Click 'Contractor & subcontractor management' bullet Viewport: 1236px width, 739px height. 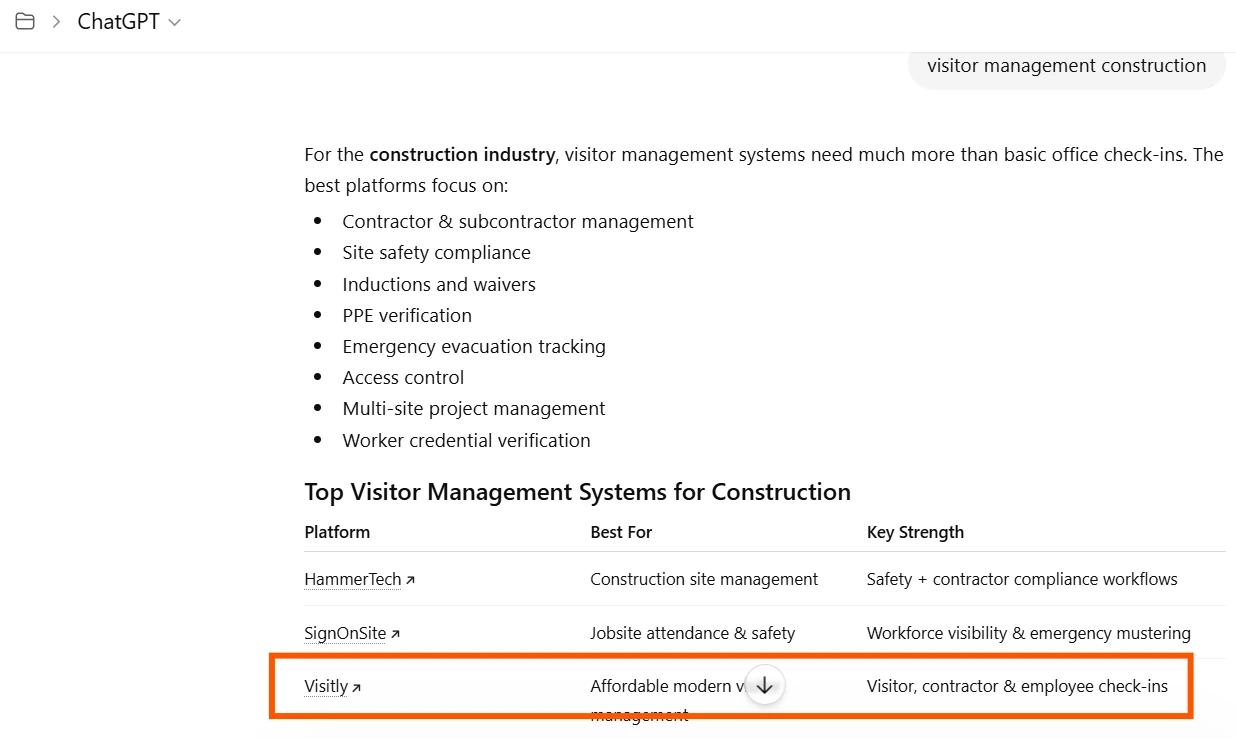[x=518, y=222]
